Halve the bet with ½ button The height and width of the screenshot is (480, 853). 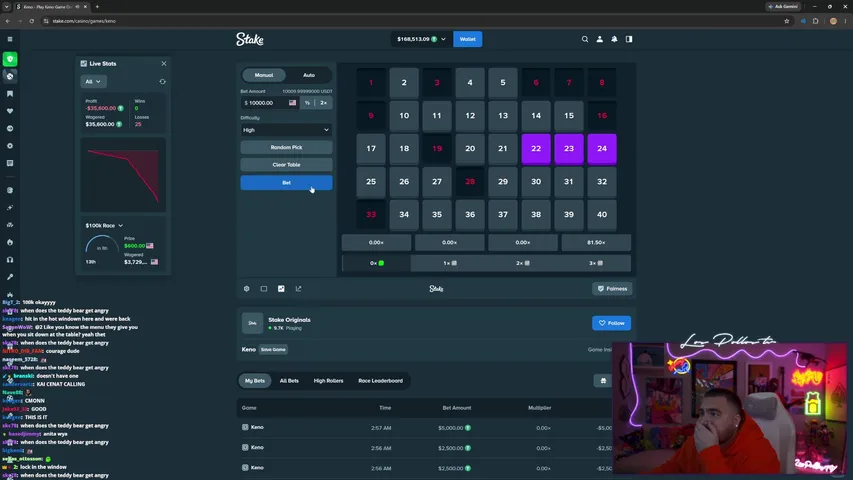point(307,103)
